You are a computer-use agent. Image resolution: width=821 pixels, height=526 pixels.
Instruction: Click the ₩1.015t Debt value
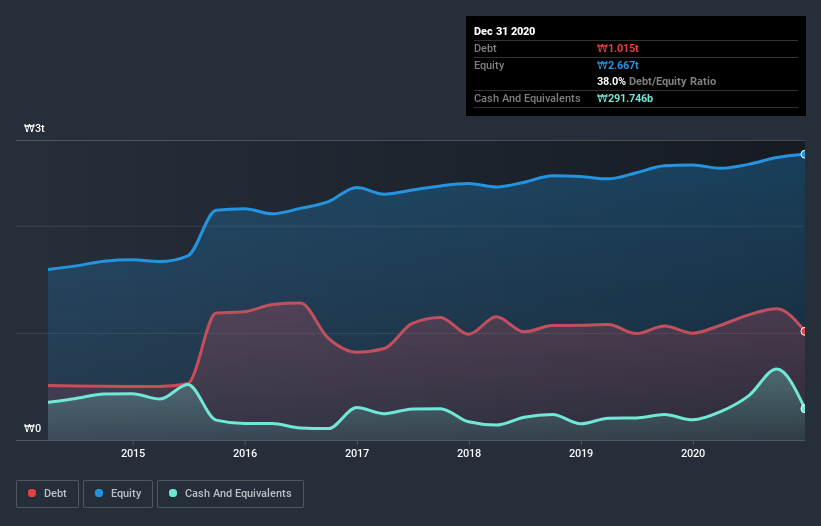(x=618, y=48)
